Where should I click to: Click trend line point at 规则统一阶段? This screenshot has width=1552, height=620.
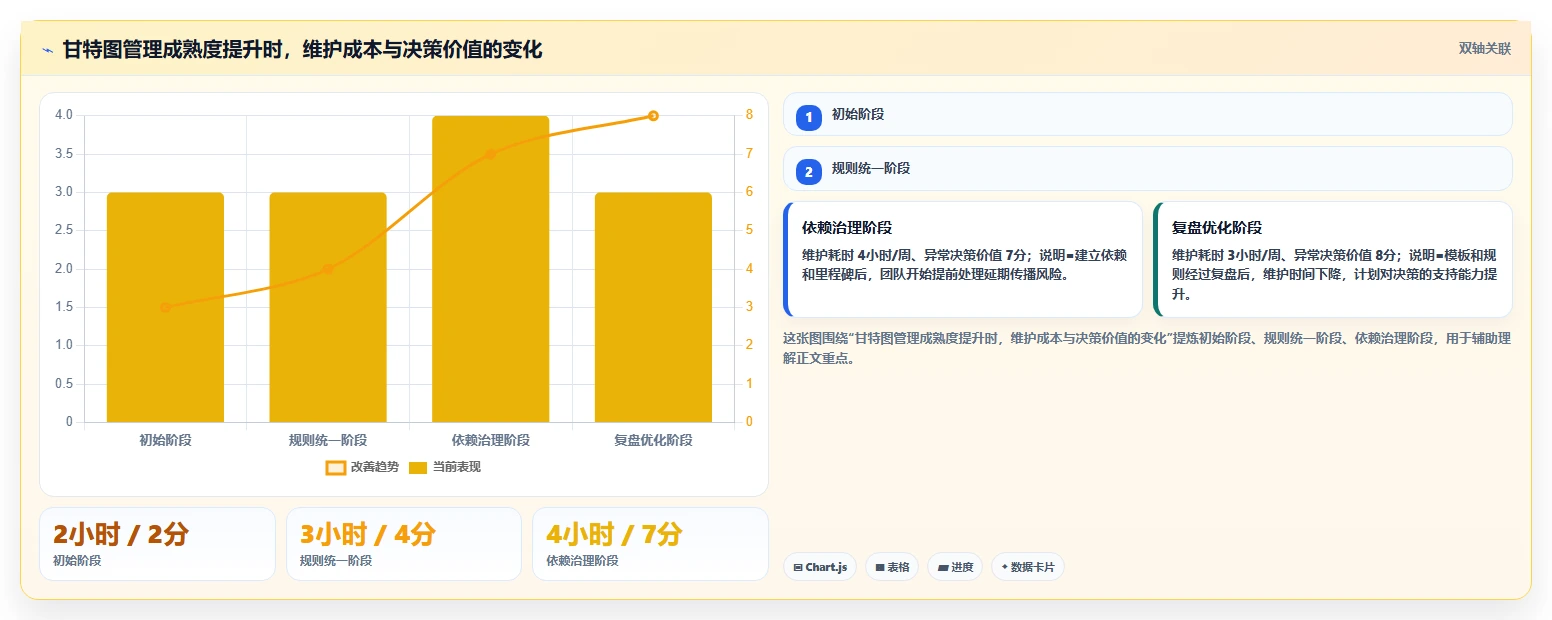(x=328, y=269)
